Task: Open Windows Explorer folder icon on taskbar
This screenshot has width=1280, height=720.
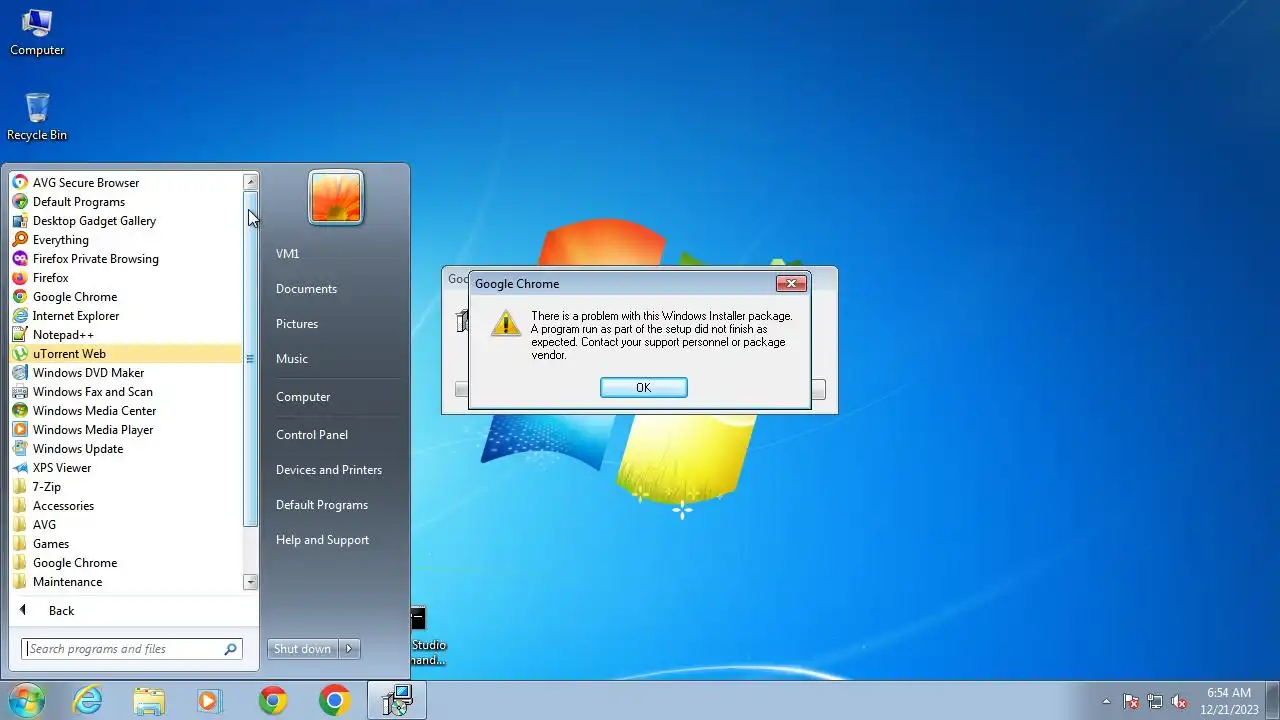Action: click(149, 700)
